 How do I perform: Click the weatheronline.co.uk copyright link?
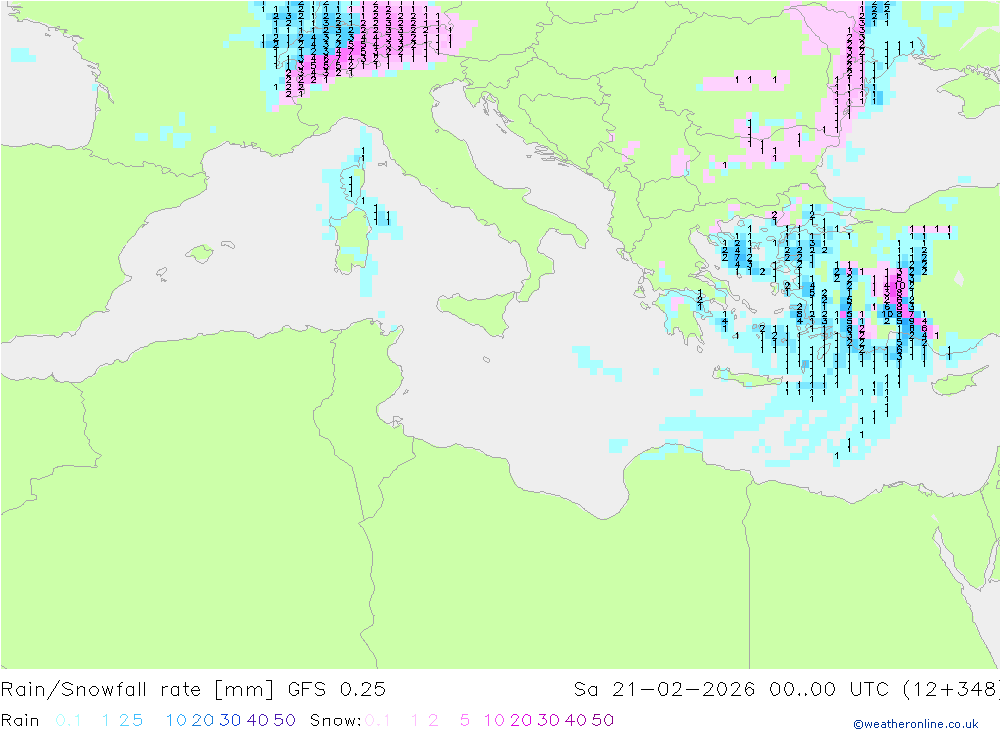pyautogui.click(x=916, y=724)
